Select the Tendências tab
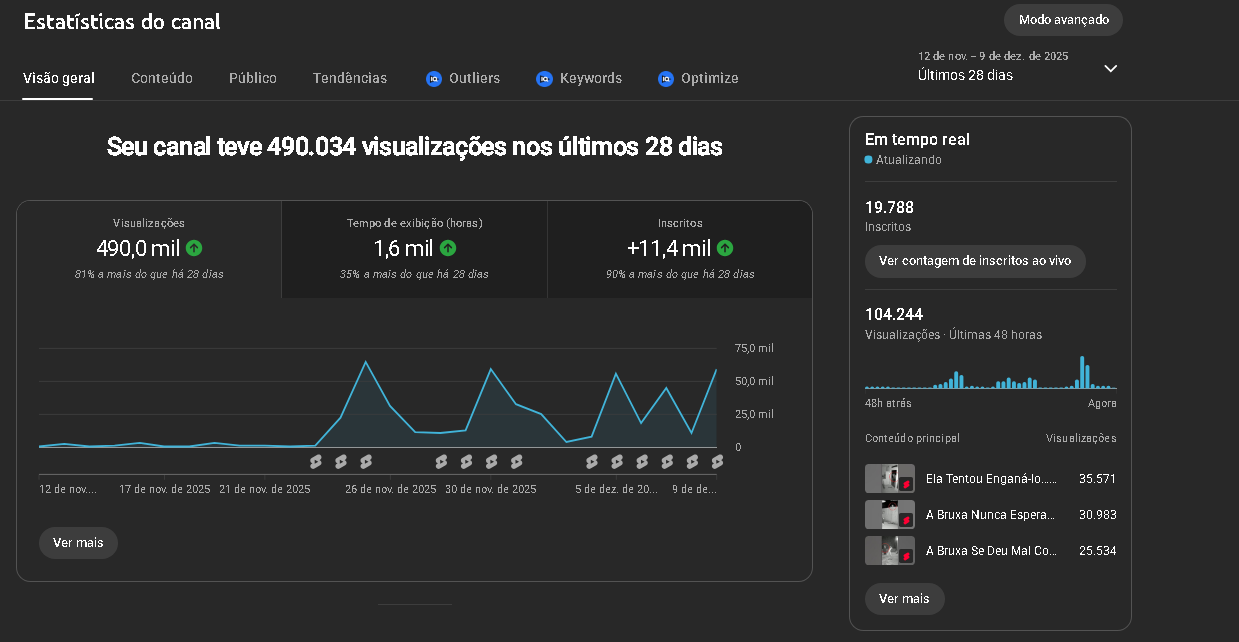The image size is (1239, 642). pos(350,78)
